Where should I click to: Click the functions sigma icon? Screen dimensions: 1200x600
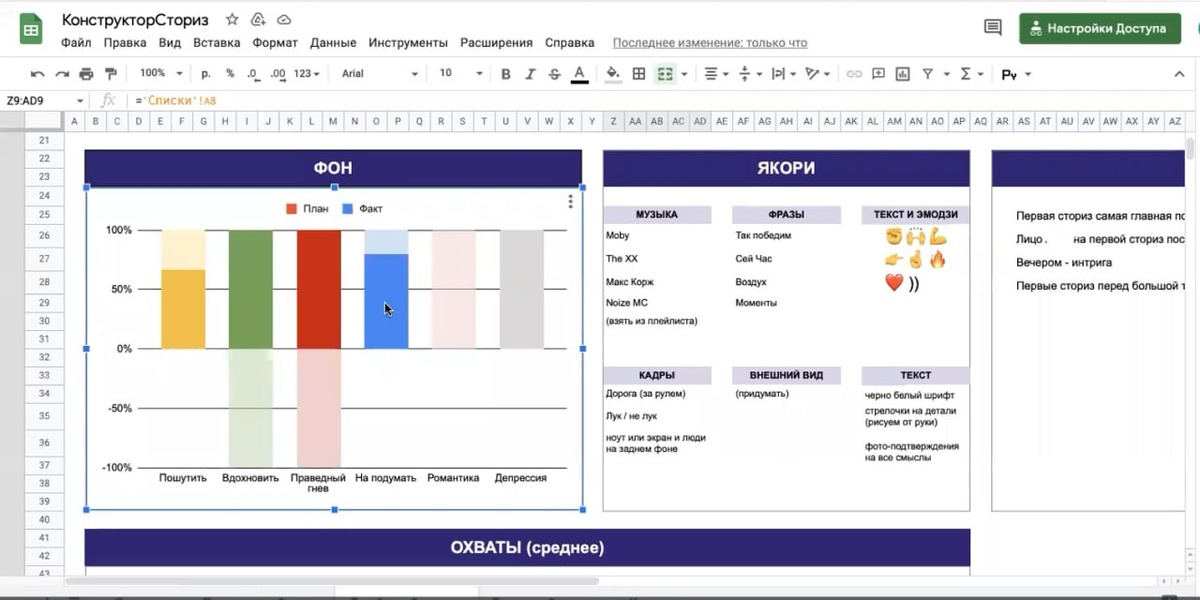point(965,74)
